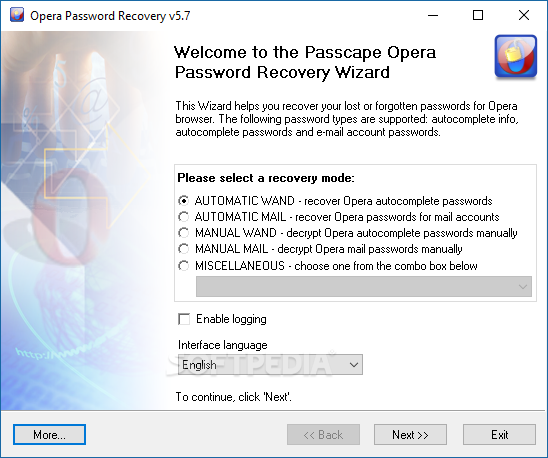Select AUTOMATIC MAIL recovery mode
This screenshot has width=548, height=458.
[x=183, y=217]
